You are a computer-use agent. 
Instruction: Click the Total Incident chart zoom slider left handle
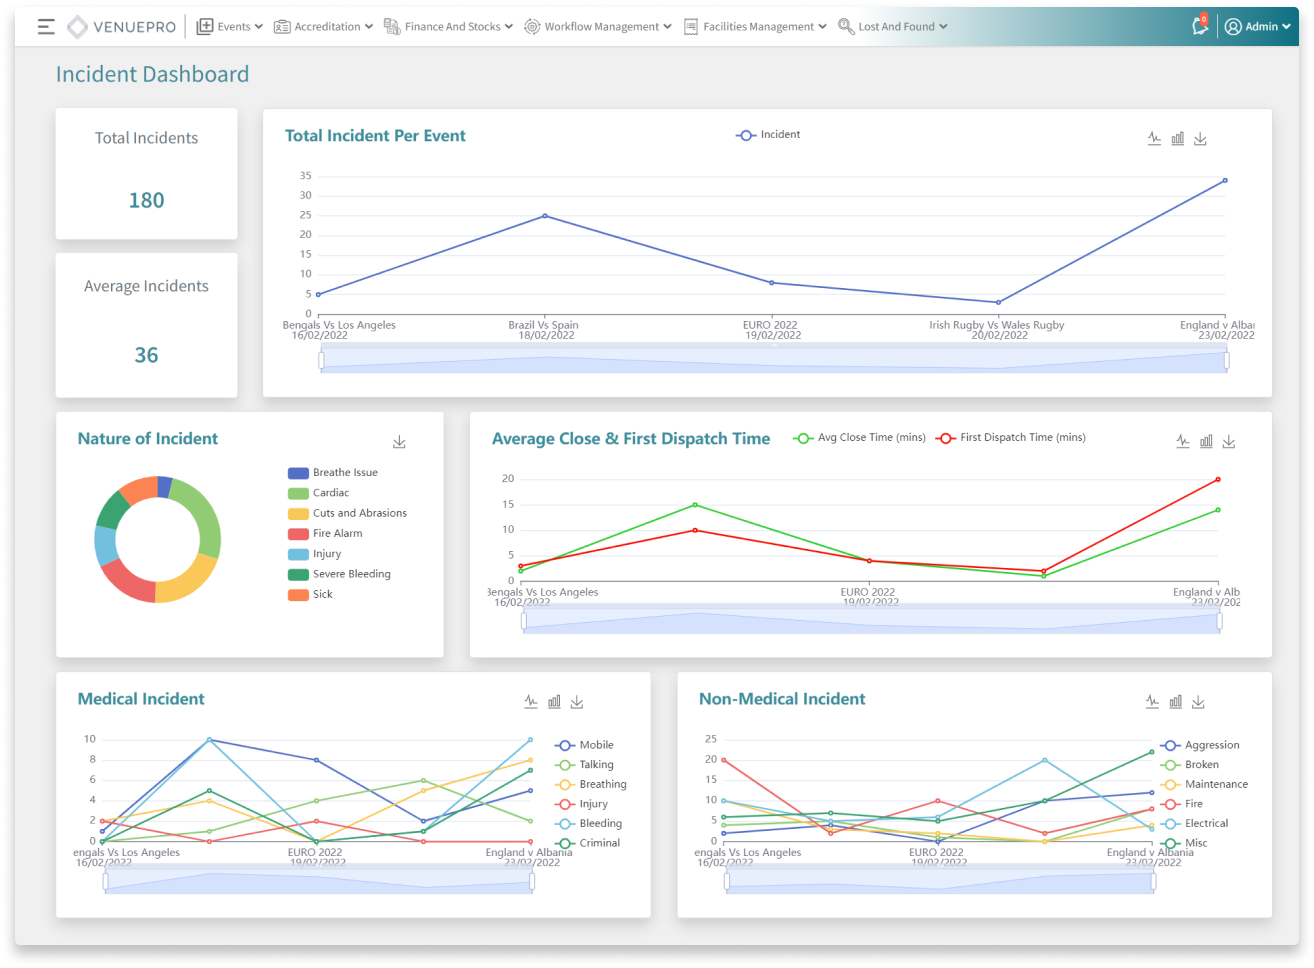(x=321, y=361)
